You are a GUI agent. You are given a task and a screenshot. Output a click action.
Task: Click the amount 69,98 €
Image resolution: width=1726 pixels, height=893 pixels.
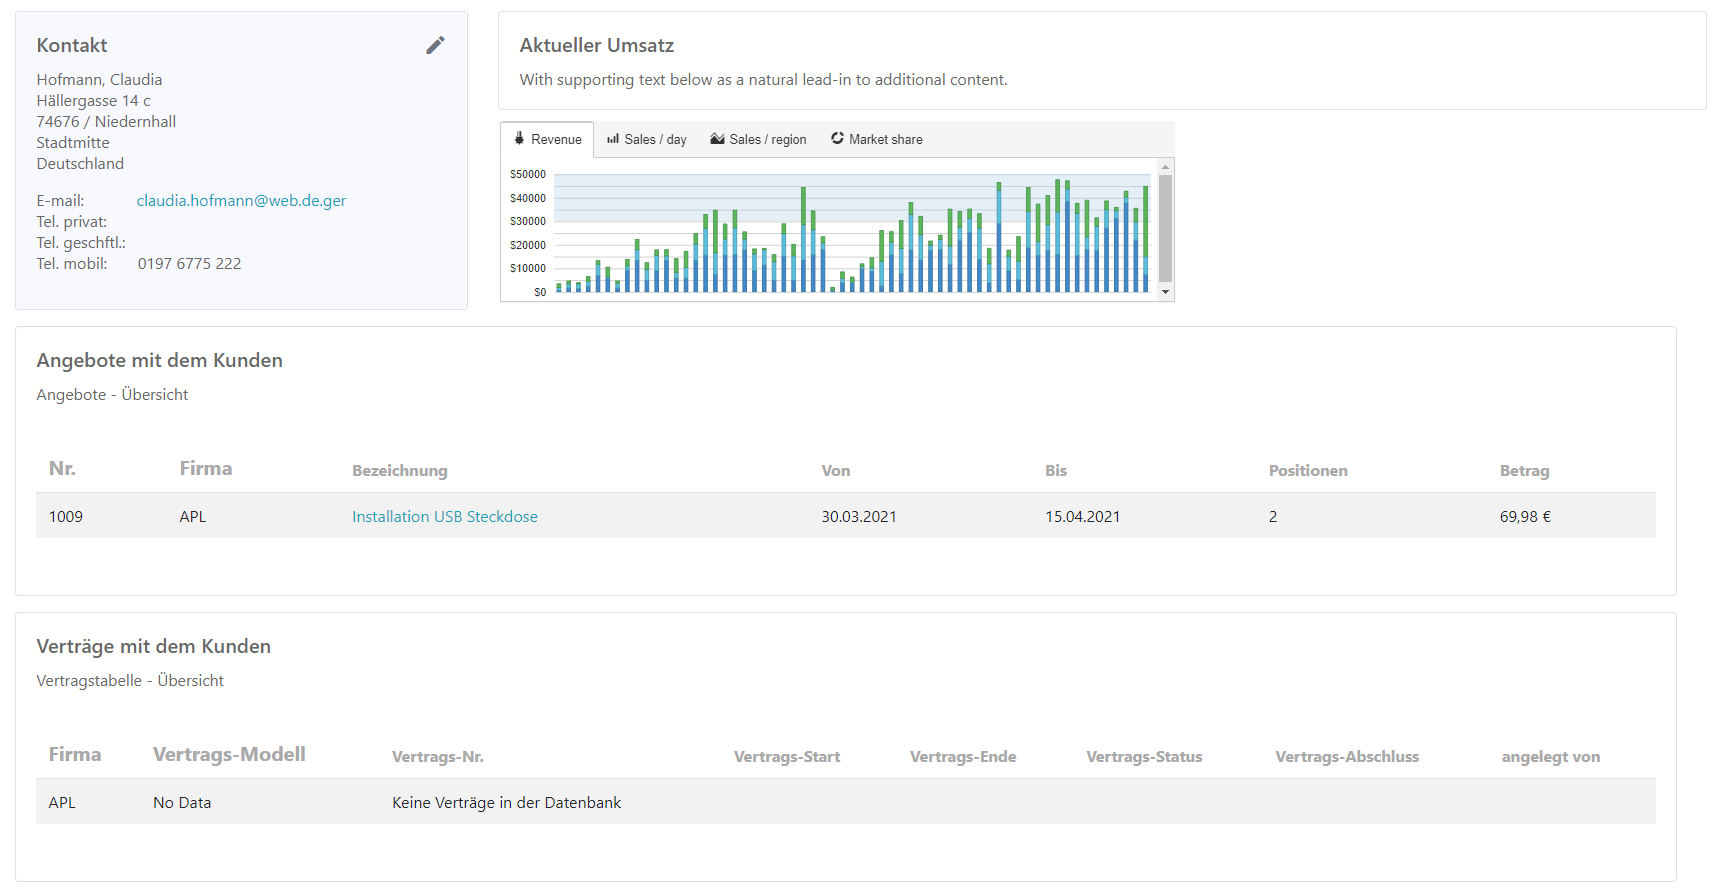point(1525,516)
